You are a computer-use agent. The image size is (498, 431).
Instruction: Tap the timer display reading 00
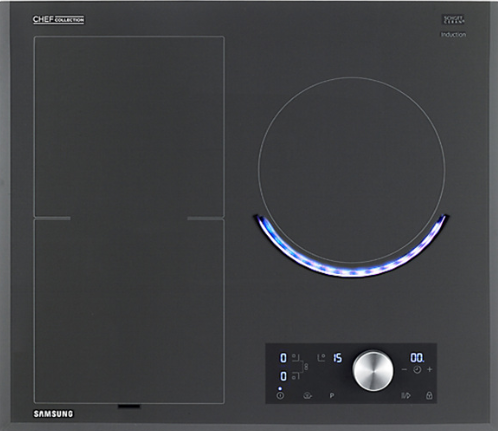[417, 358]
